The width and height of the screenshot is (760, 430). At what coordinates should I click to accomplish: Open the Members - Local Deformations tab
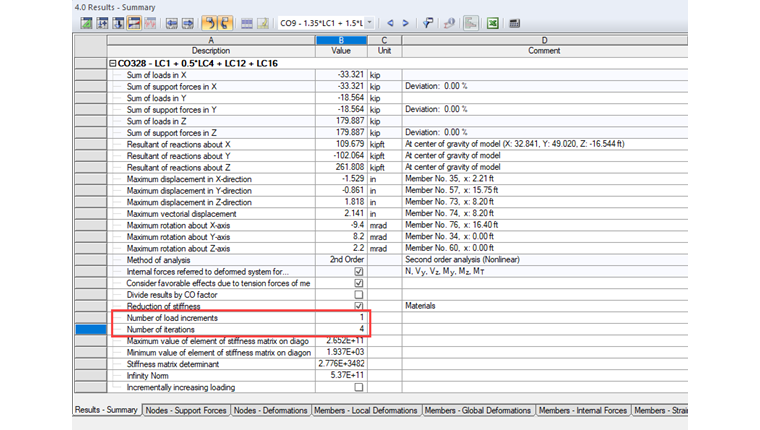coord(366,410)
